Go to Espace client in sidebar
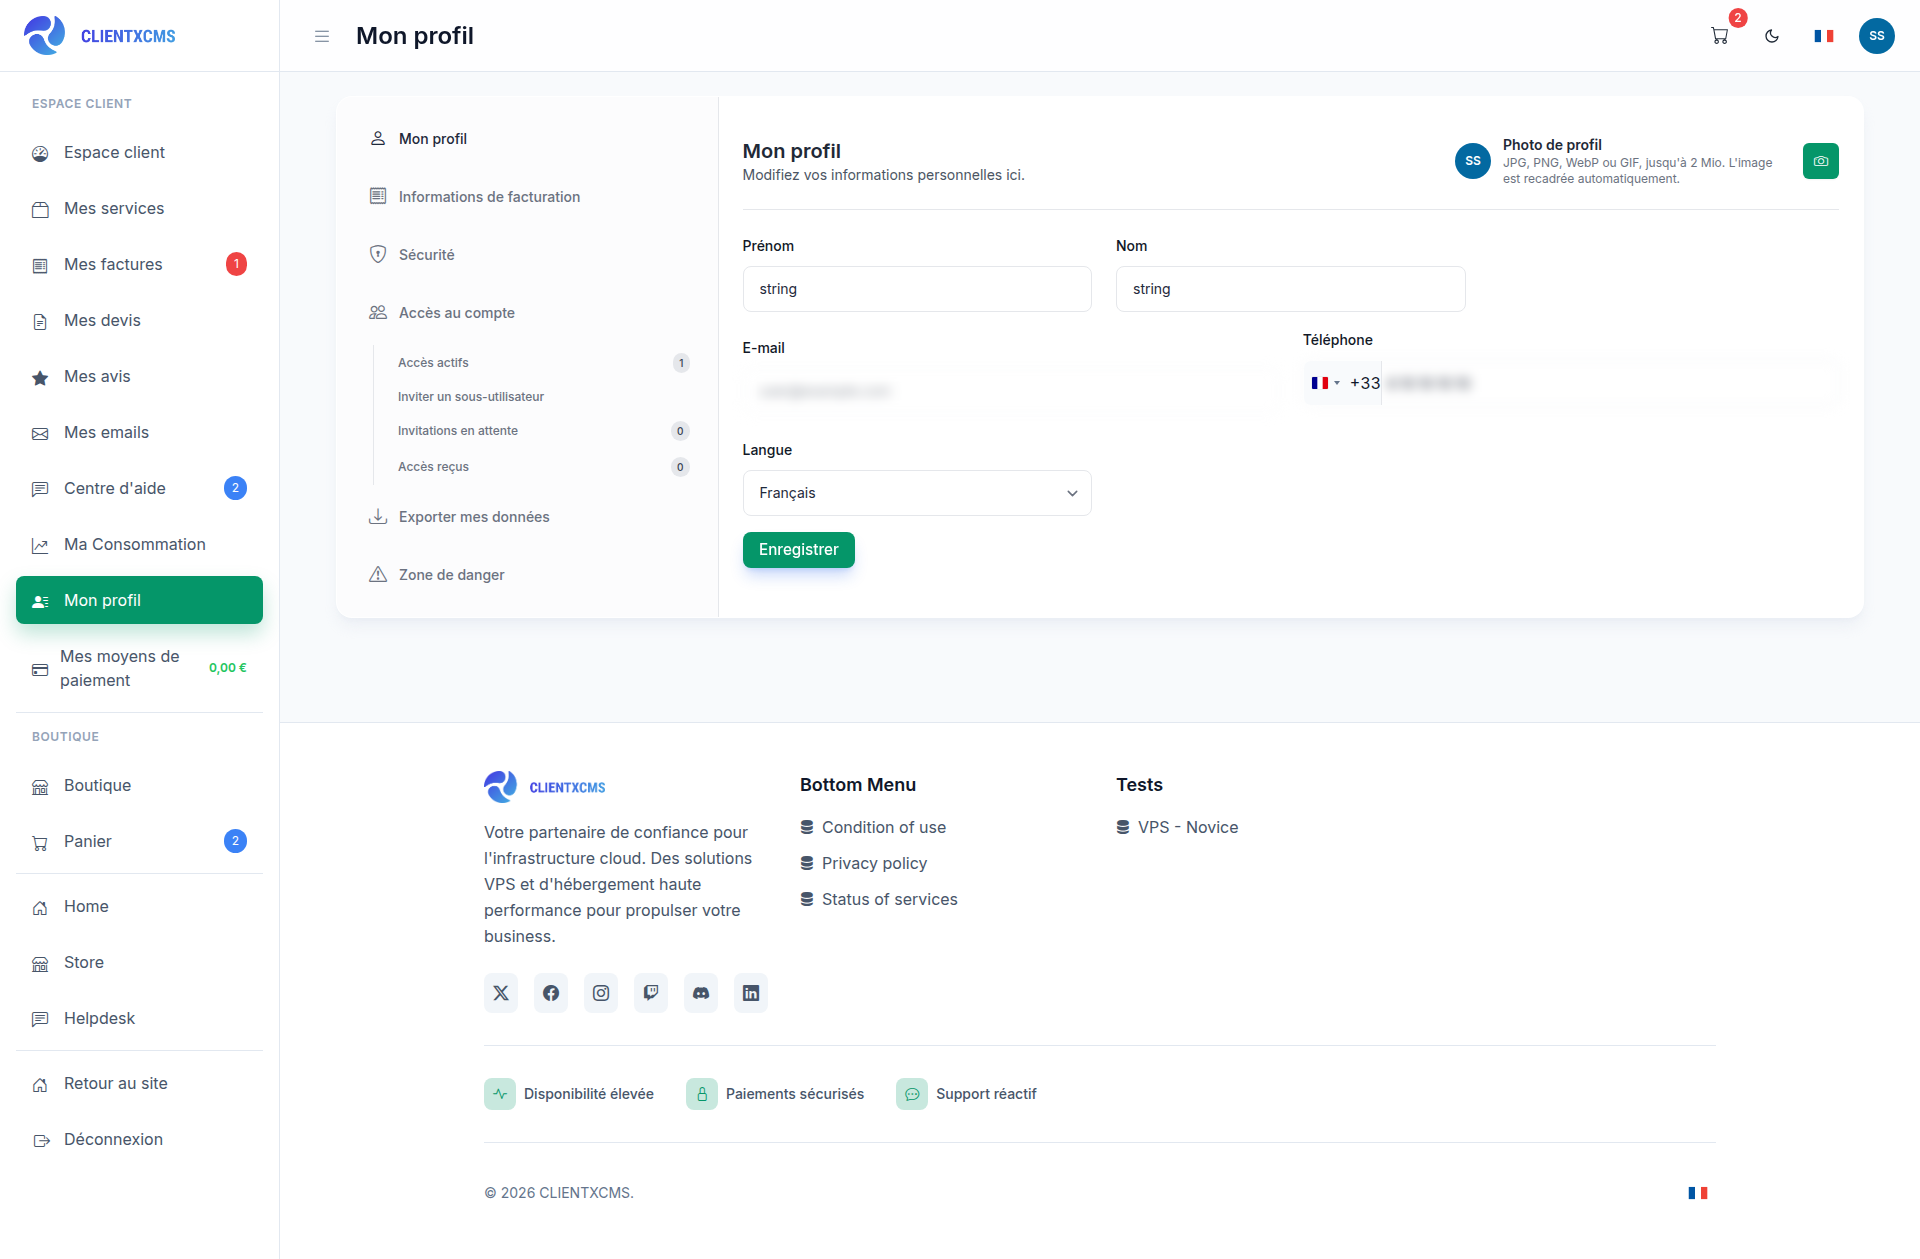The height and width of the screenshot is (1259, 1920). click(139, 153)
